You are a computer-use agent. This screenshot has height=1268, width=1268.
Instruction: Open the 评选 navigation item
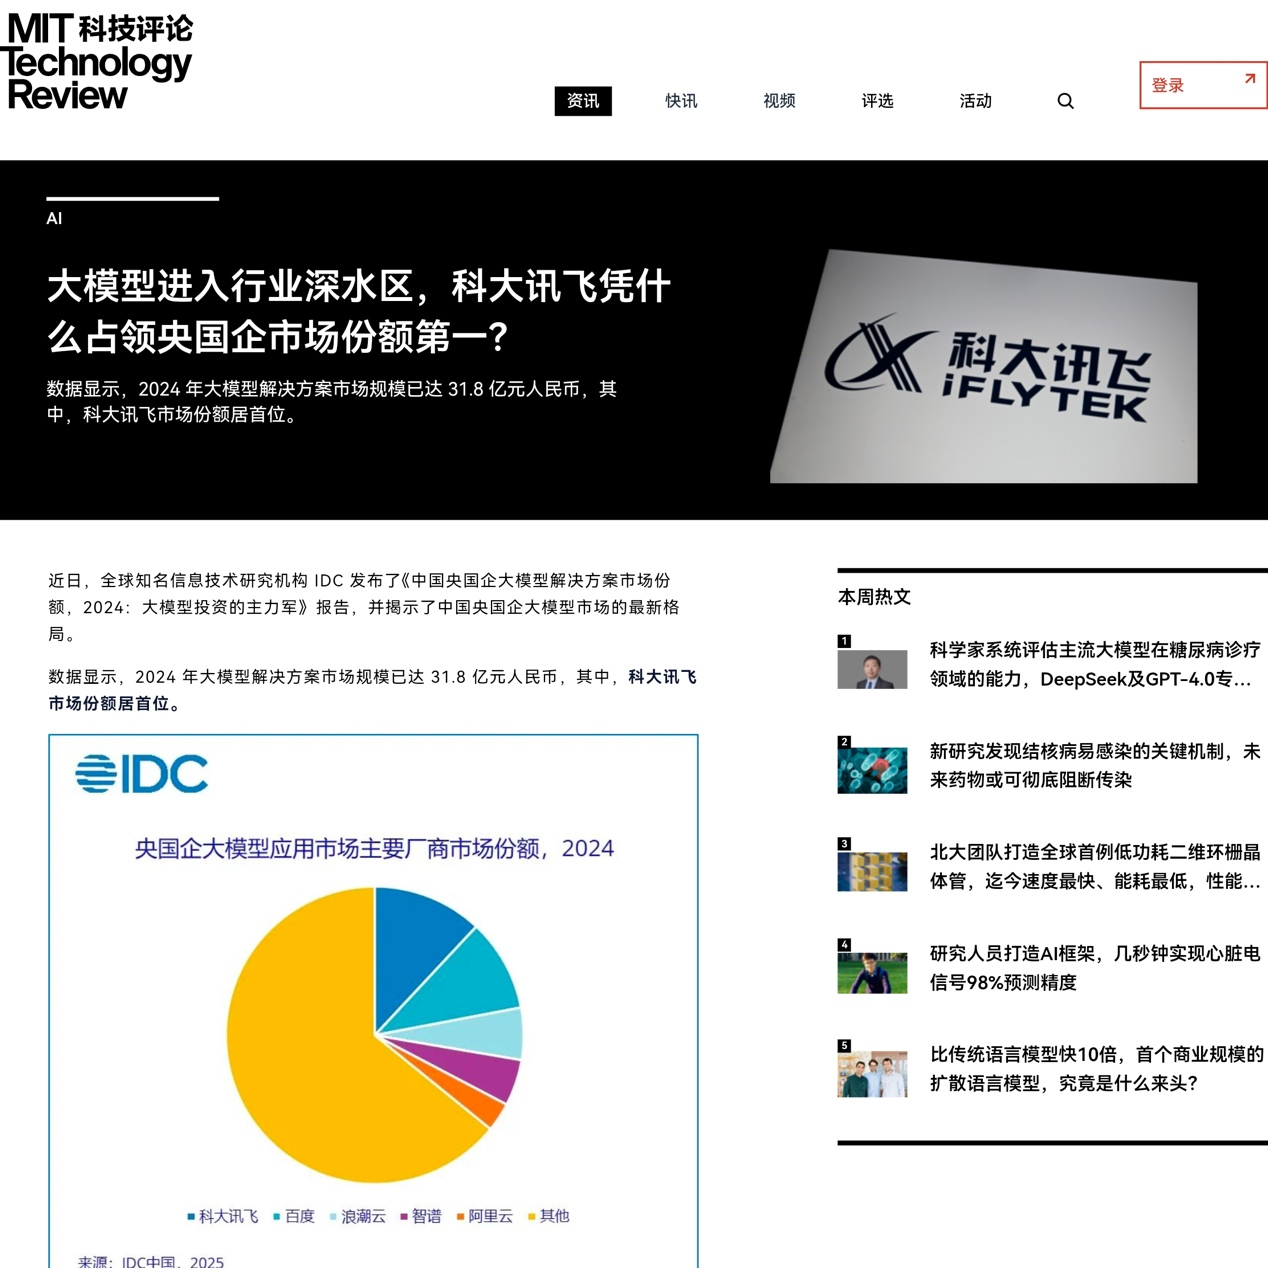click(877, 101)
